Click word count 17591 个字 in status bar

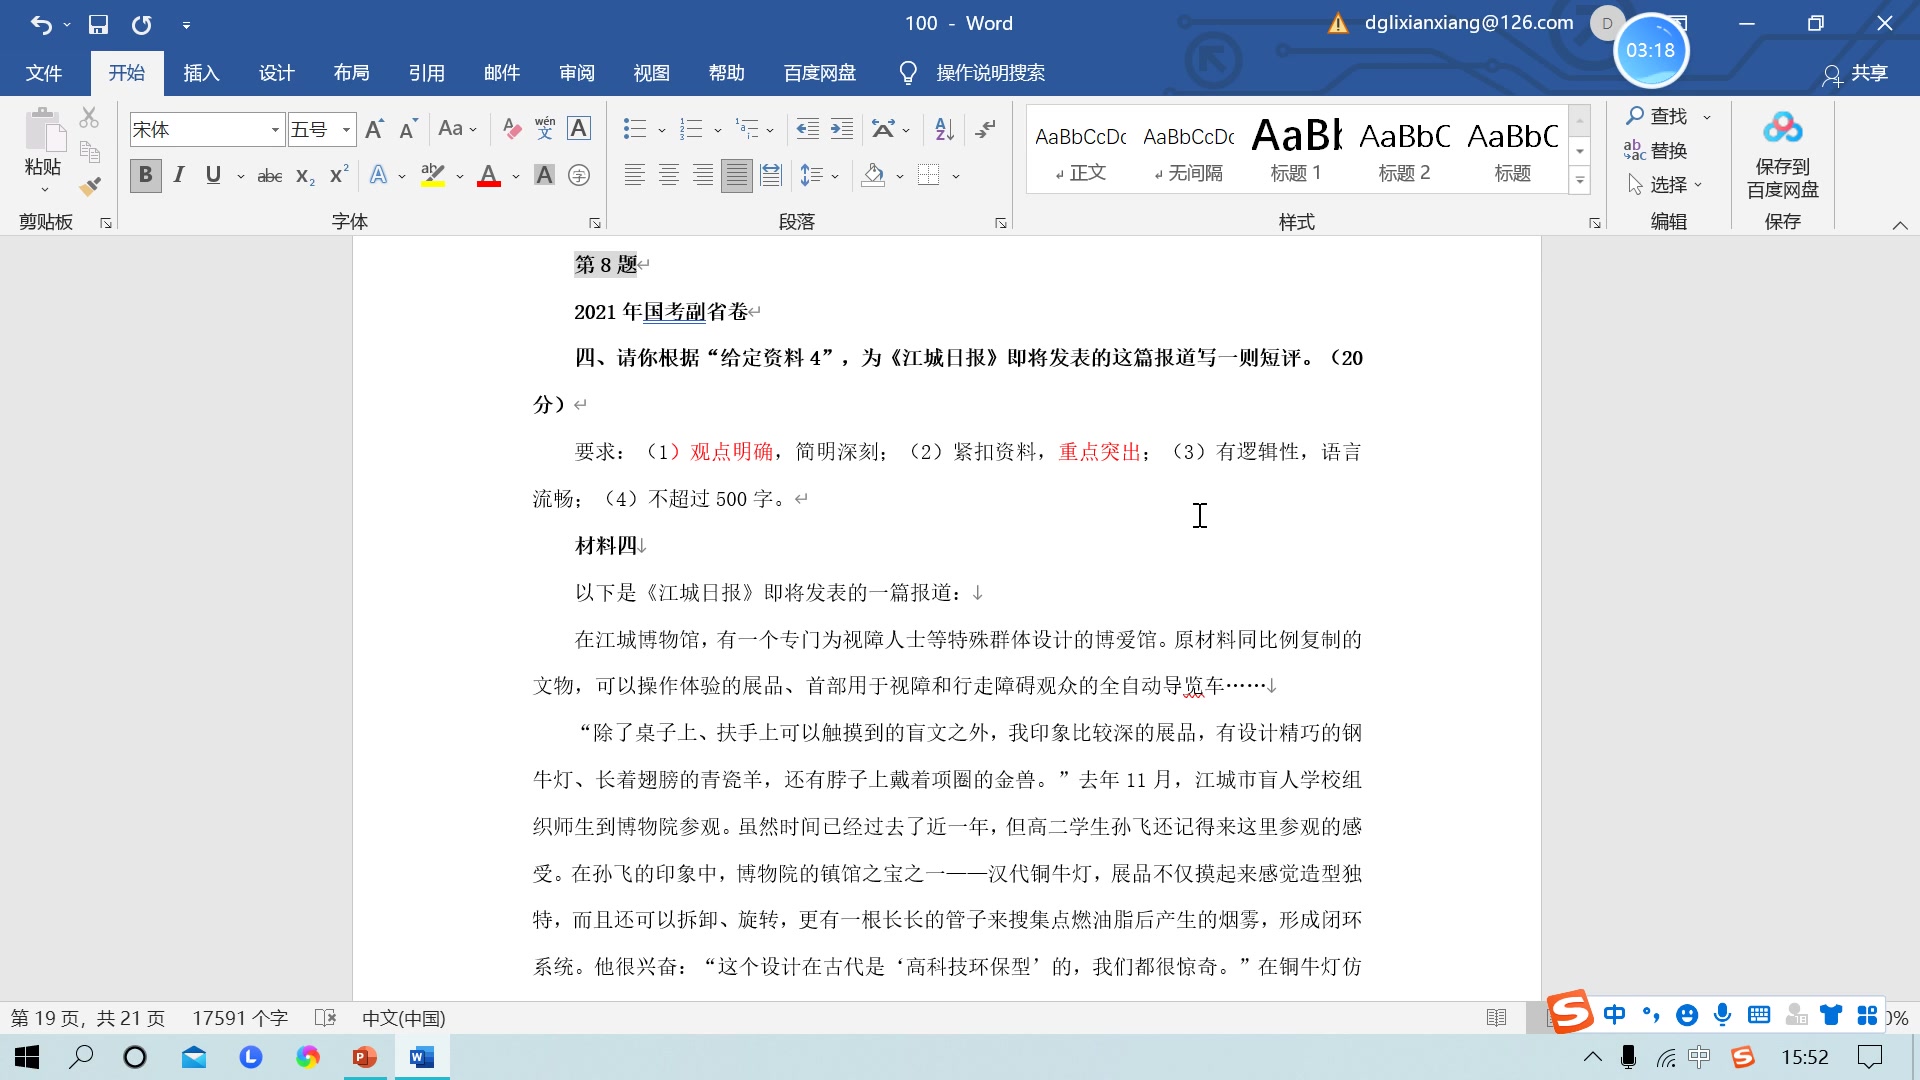point(240,1018)
